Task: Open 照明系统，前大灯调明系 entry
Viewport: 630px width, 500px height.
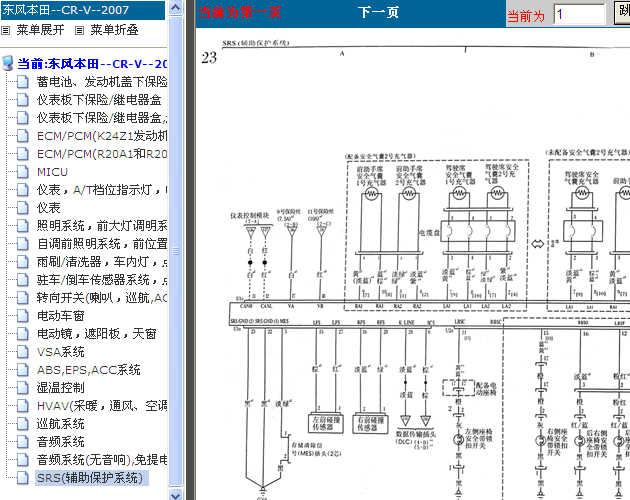Action: point(102,226)
